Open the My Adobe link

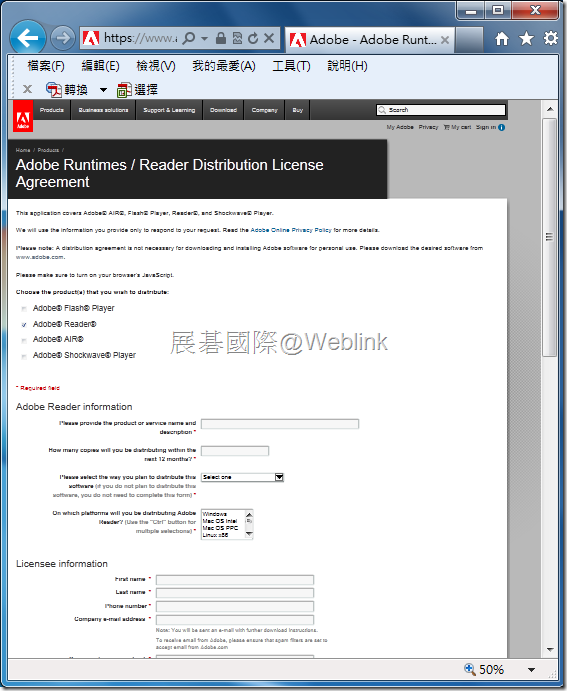point(400,127)
